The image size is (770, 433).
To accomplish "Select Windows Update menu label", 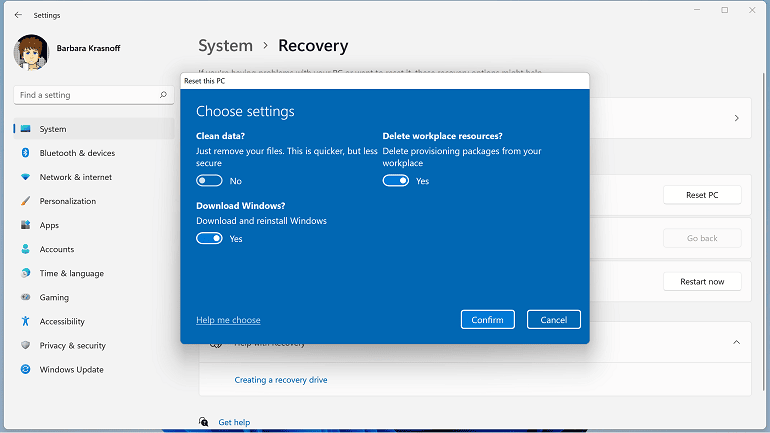I will pyautogui.click(x=72, y=369).
